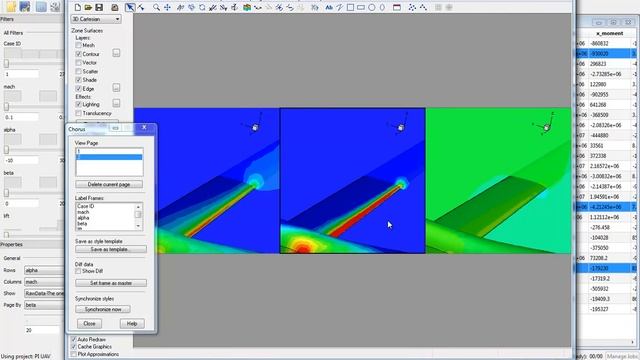Click the scatter points extract tool icon

point(412,7)
